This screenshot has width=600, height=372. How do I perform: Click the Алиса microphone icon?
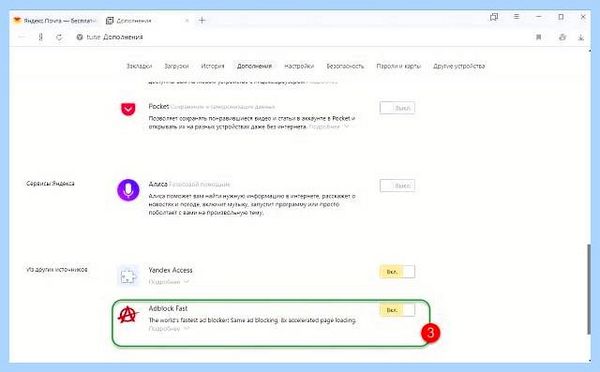(128, 190)
